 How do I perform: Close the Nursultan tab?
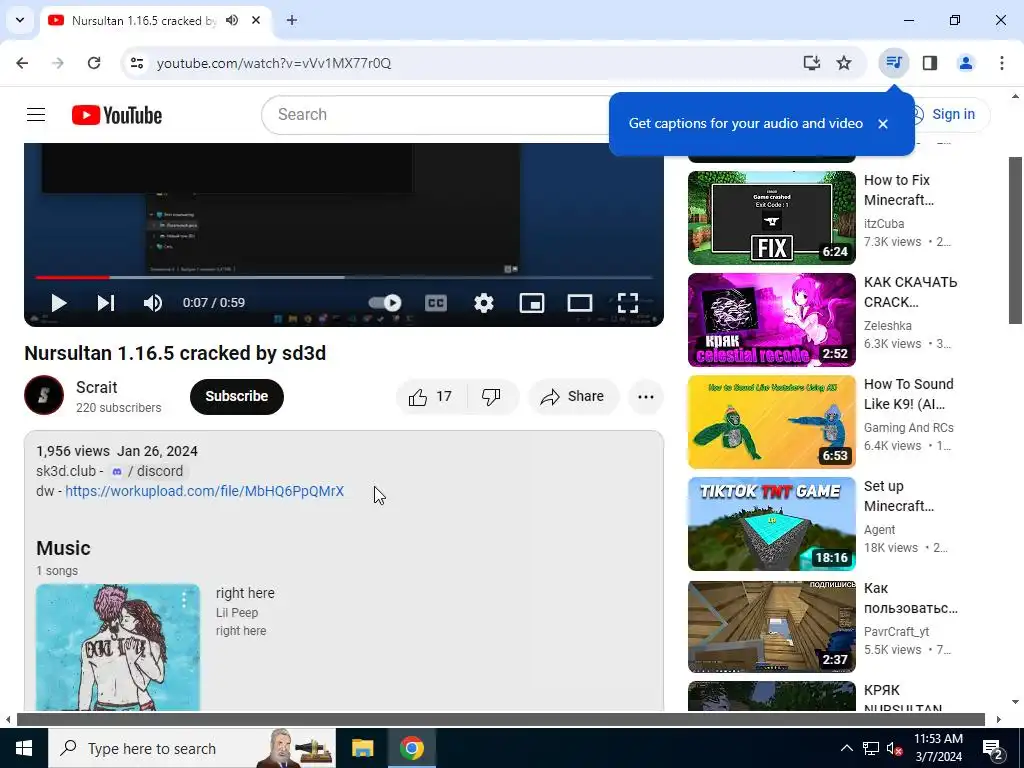pos(256,21)
